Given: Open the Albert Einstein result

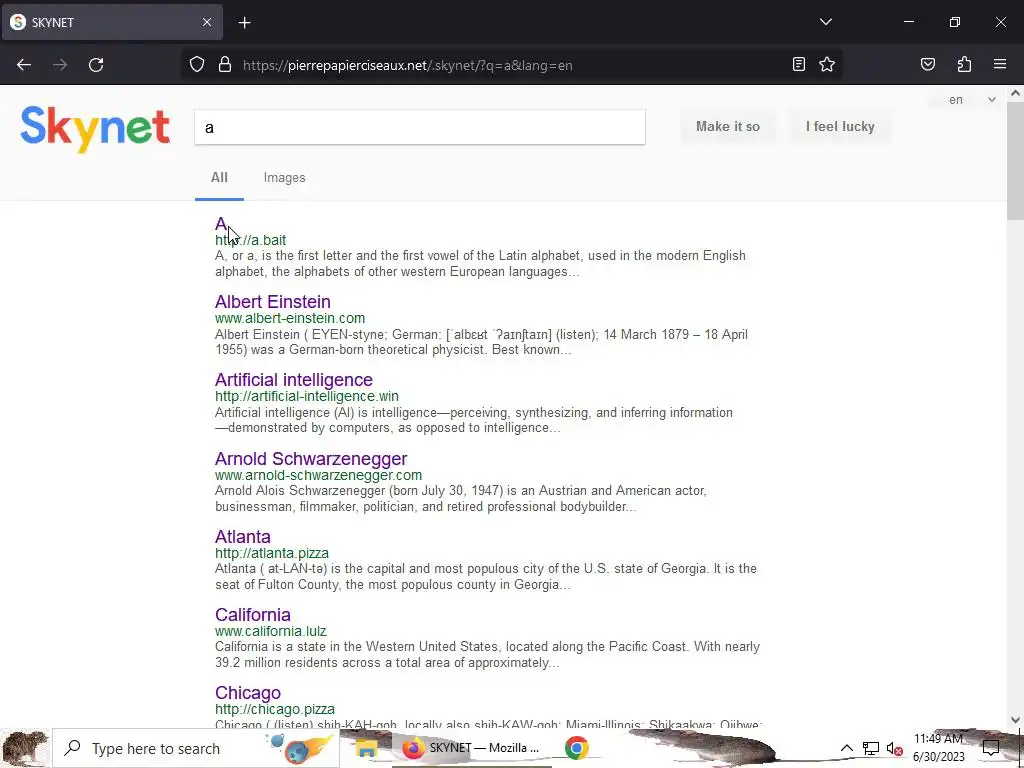Looking at the screenshot, I should (272, 302).
